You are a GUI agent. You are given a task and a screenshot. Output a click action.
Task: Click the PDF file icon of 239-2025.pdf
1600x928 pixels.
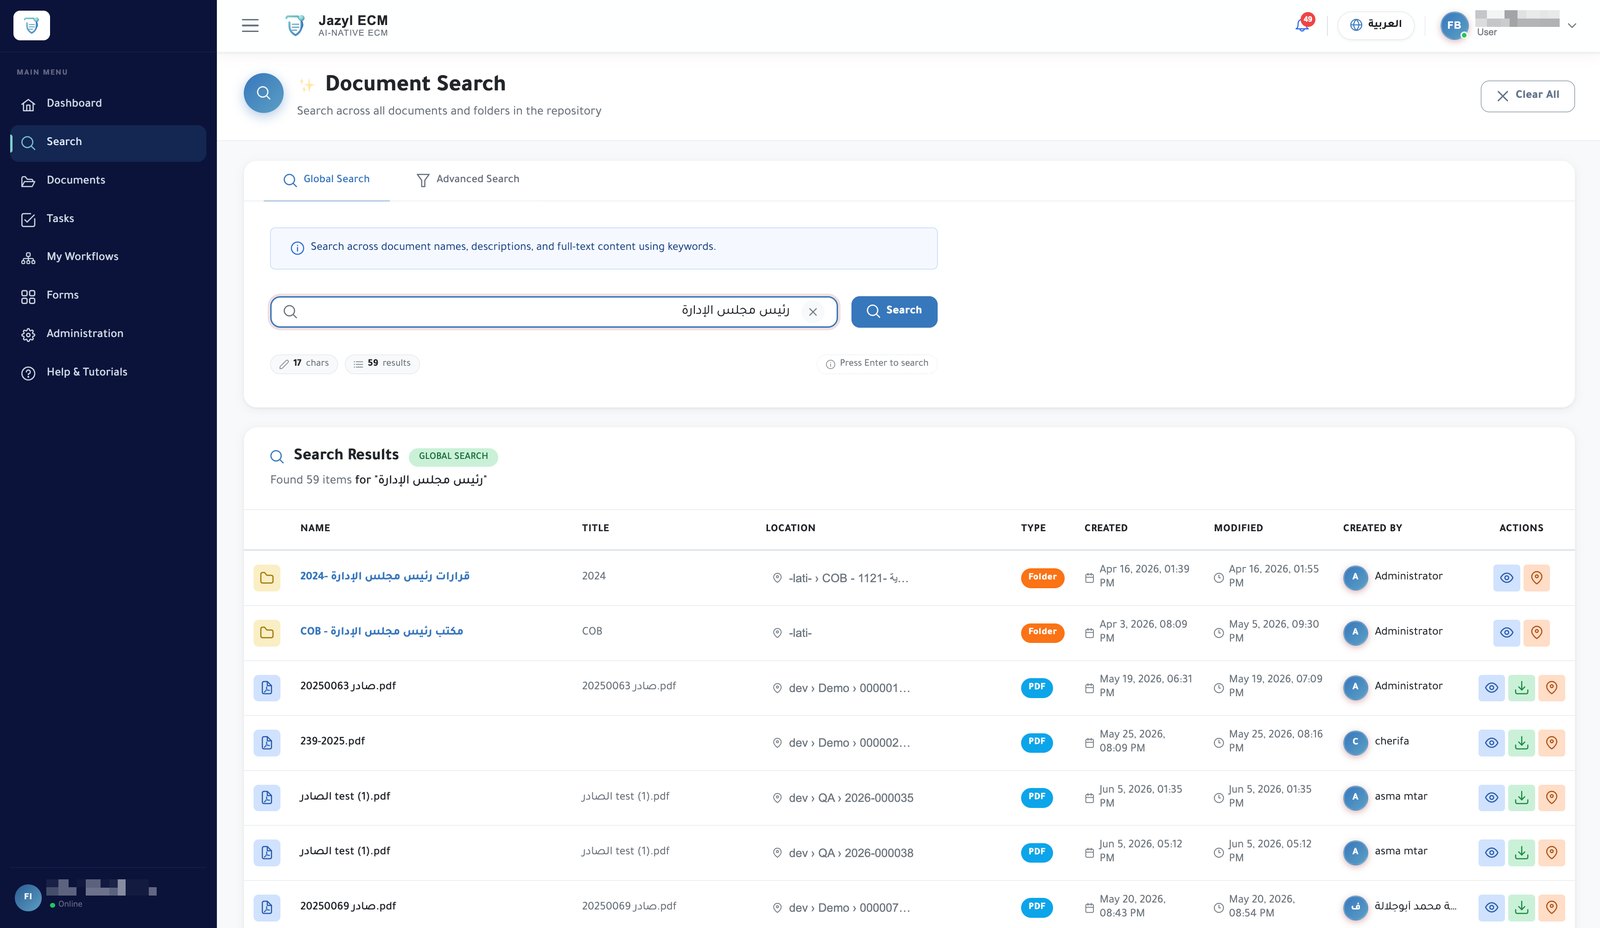pyautogui.click(x=267, y=743)
